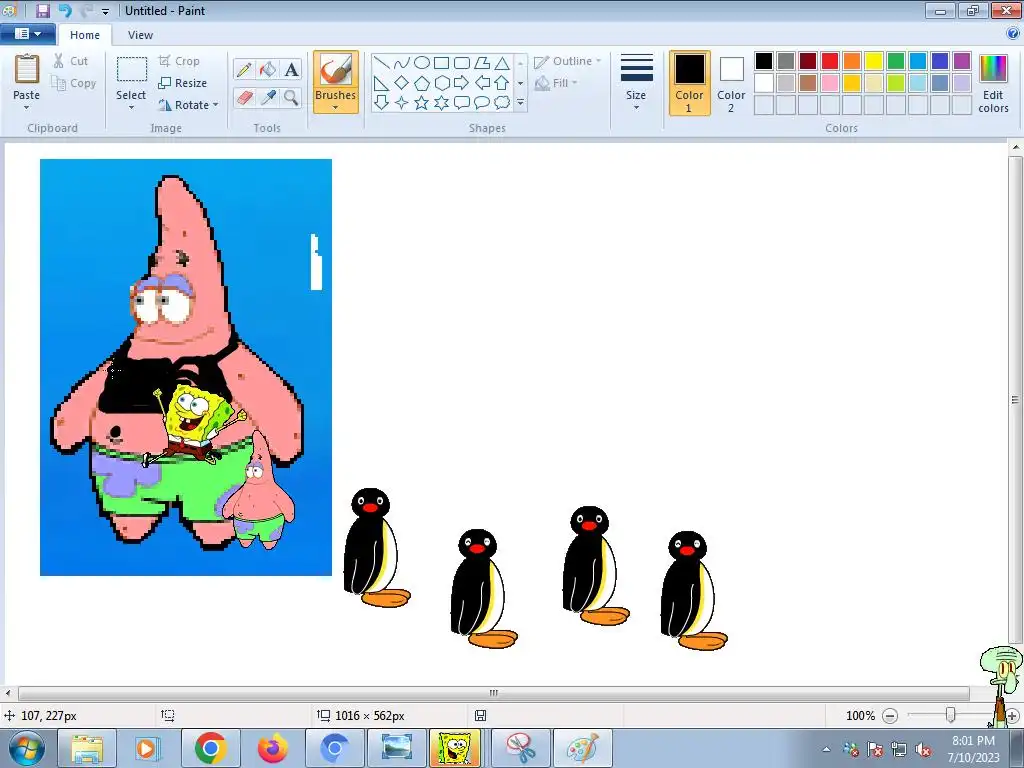The height and width of the screenshot is (768, 1024).
Task: Activate Color 1 foreground selector
Action: click(x=690, y=83)
